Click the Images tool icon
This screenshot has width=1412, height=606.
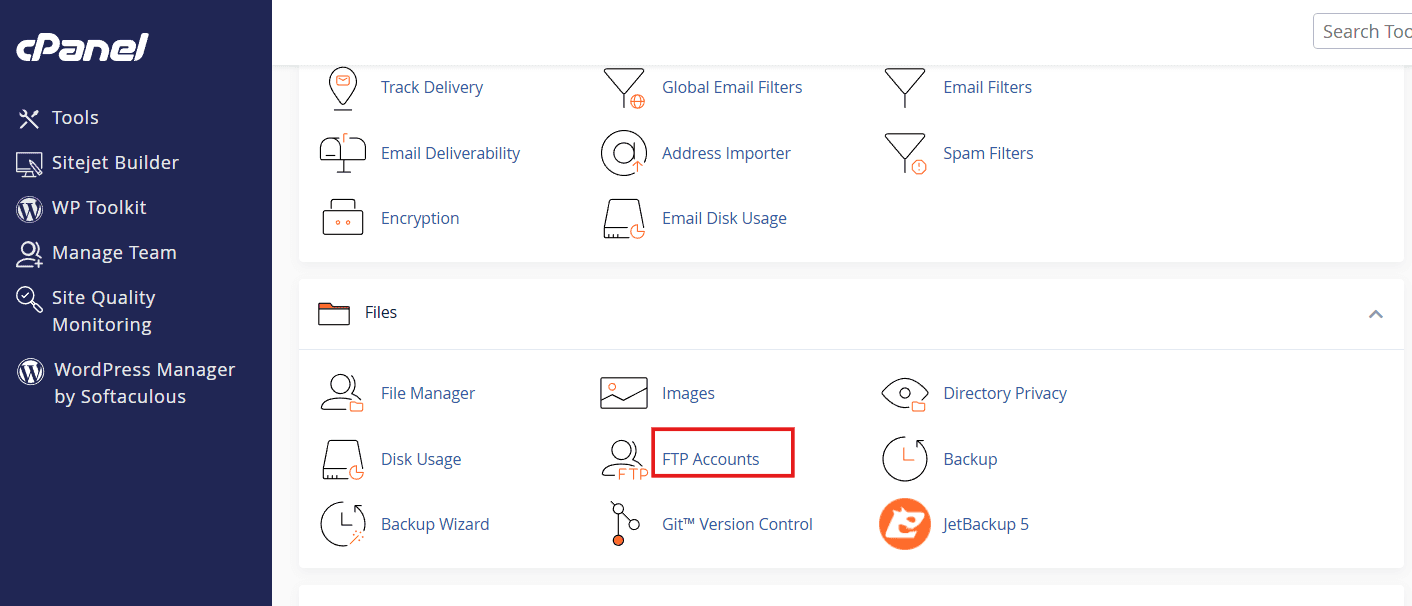(623, 392)
